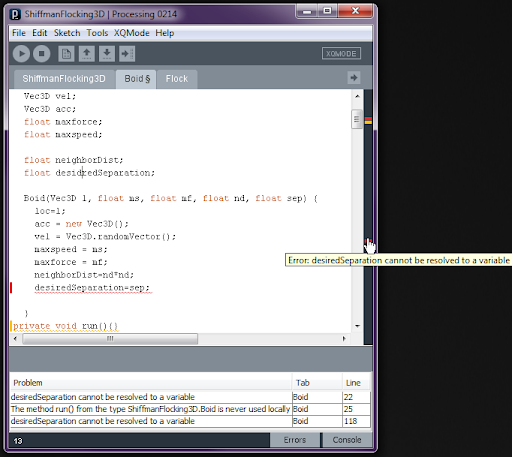
Task: Click the XQMODE mode button
Action: (341, 54)
